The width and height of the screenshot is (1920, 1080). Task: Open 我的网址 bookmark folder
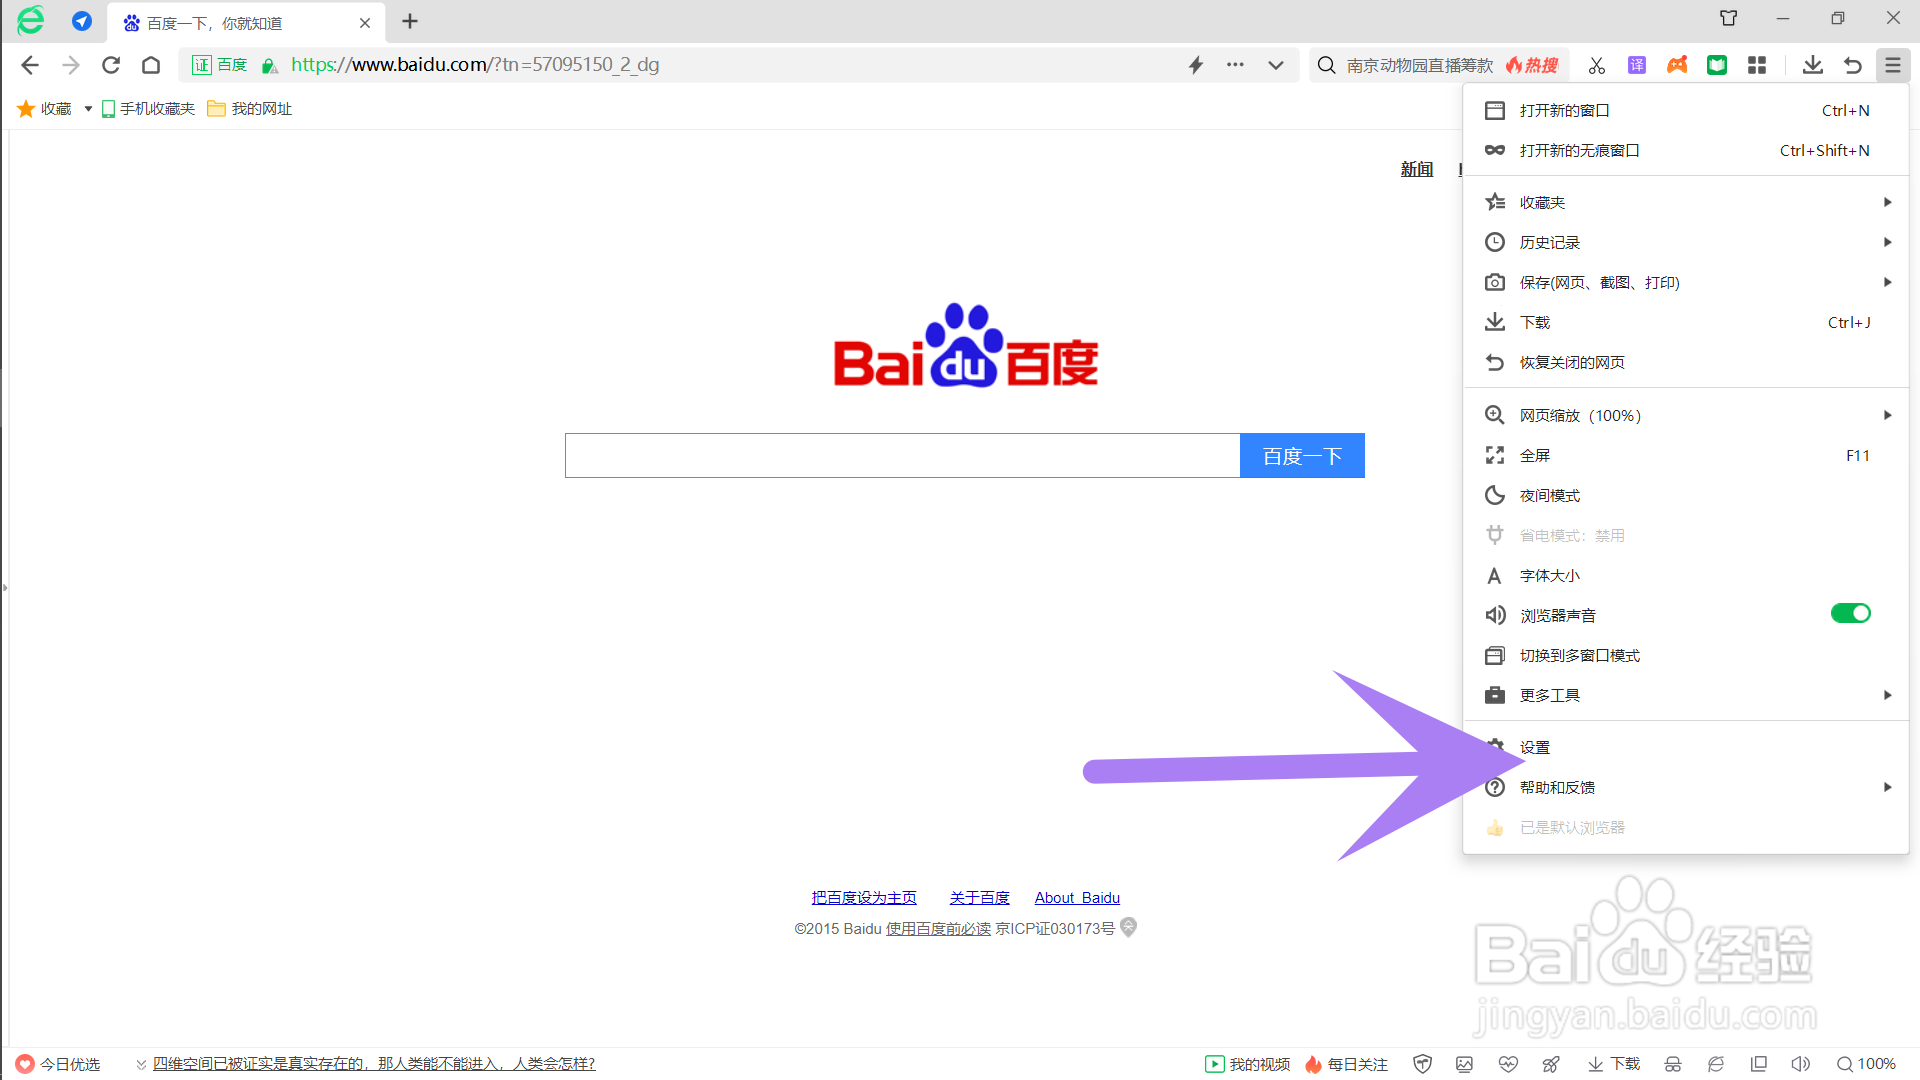click(x=250, y=109)
